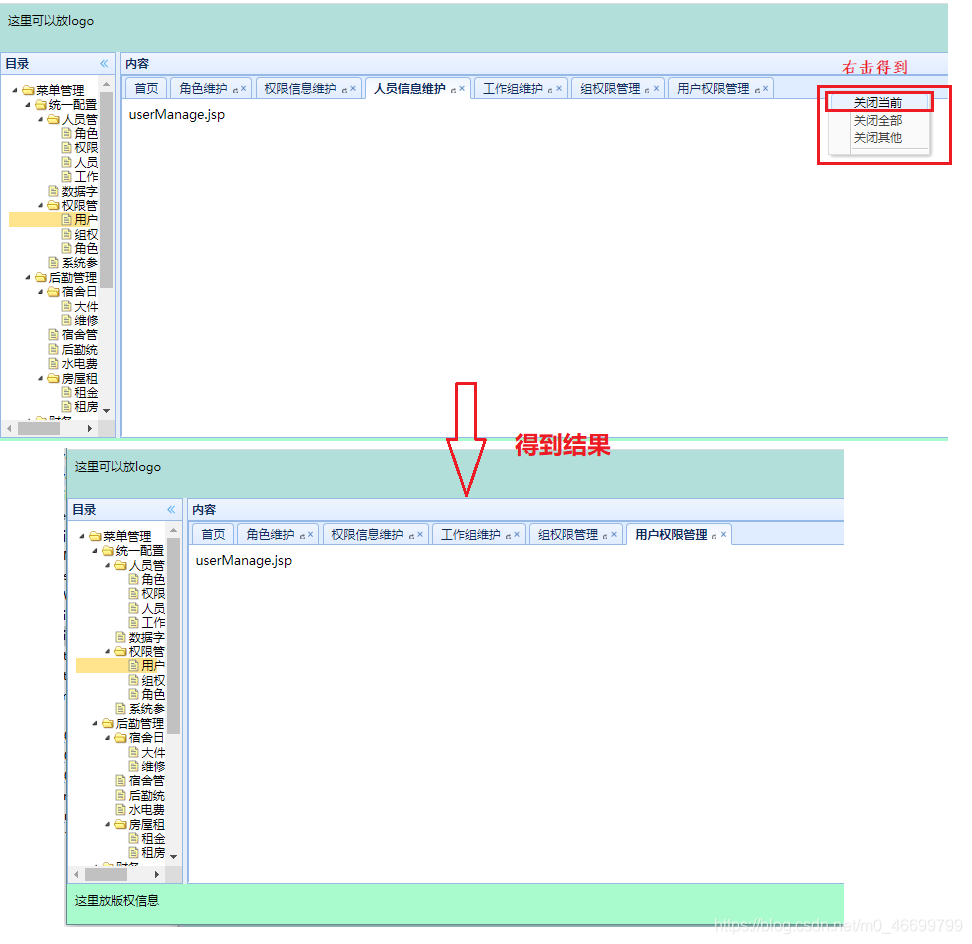Choose 关闭其他 in the context menu
The image size is (972, 944).
[x=878, y=138]
